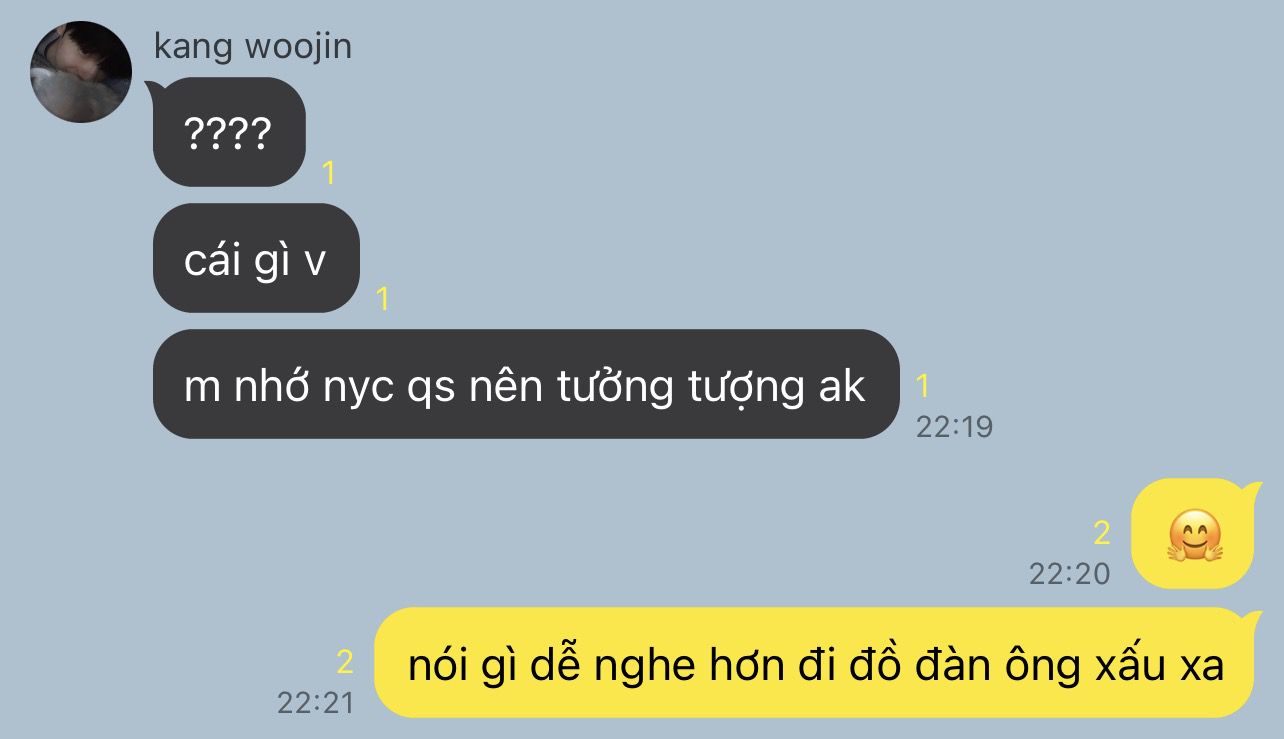
Task: Tap the 'cái gì v' message bubble
Action: (x=256, y=259)
